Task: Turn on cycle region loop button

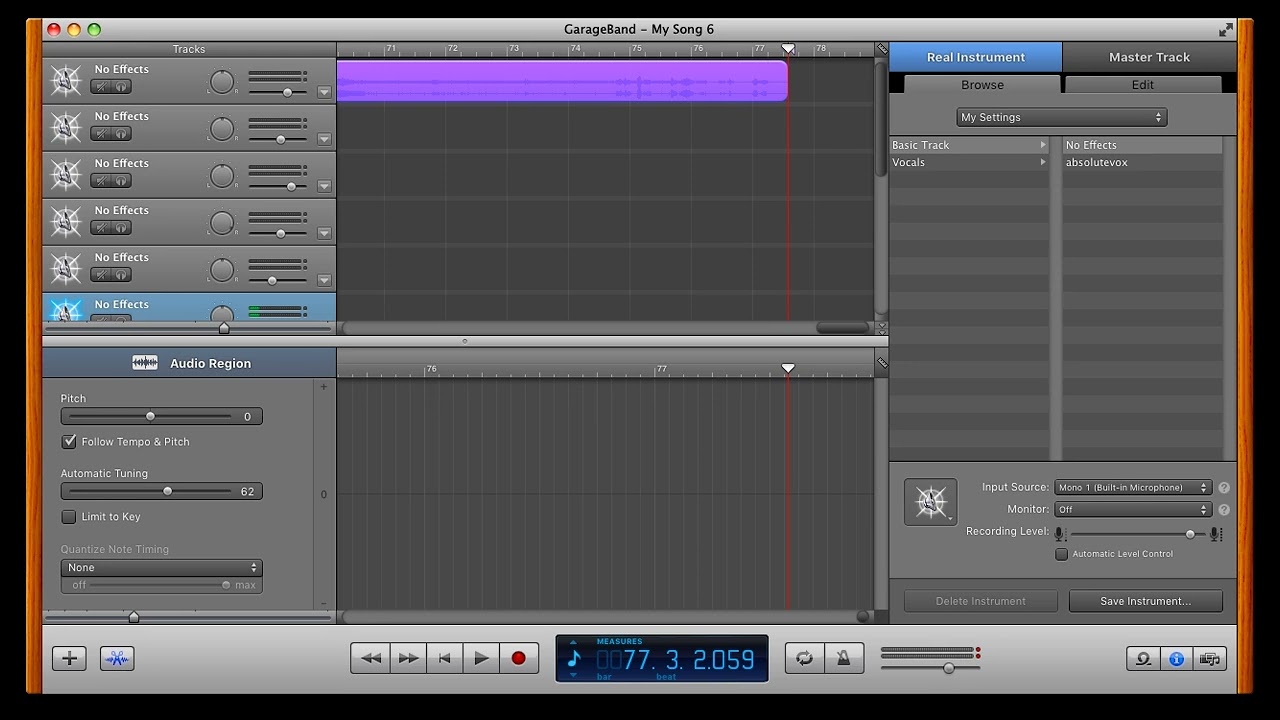Action: [x=804, y=658]
